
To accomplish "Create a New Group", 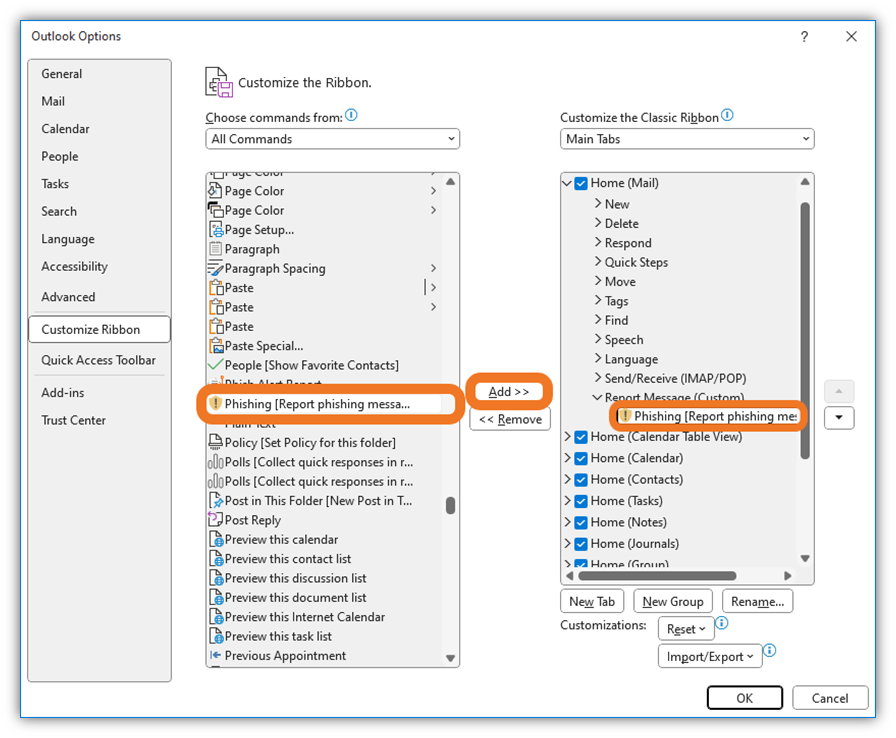I will pyautogui.click(x=673, y=601).
